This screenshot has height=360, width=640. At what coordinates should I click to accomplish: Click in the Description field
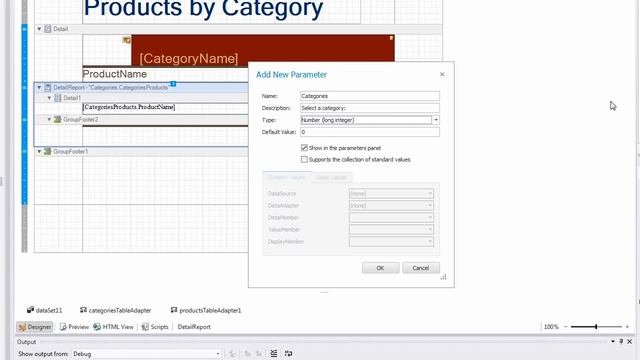tap(370, 108)
